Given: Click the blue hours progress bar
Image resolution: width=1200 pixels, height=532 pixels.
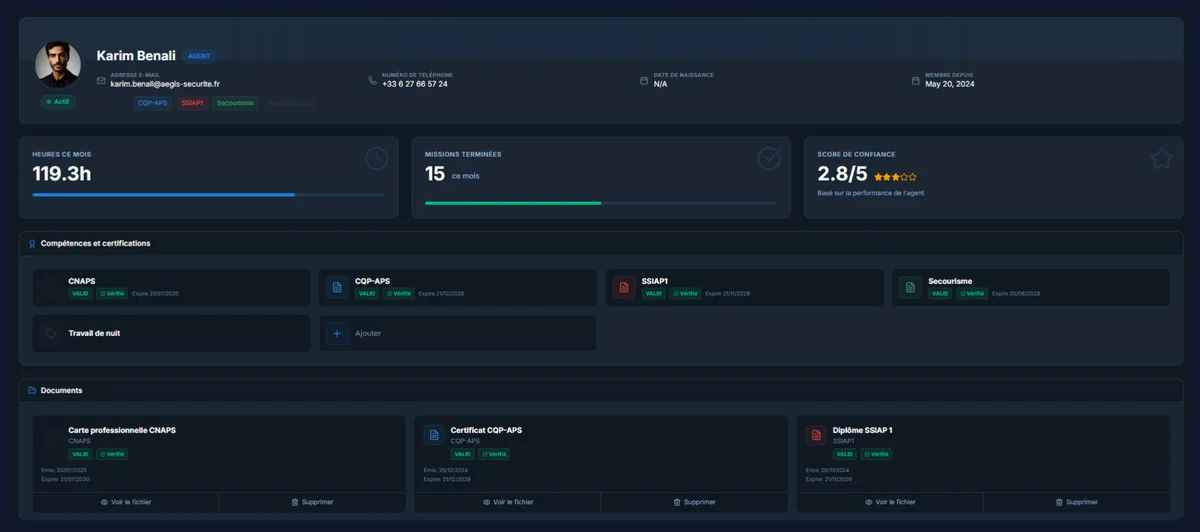Looking at the screenshot, I should (163, 195).
